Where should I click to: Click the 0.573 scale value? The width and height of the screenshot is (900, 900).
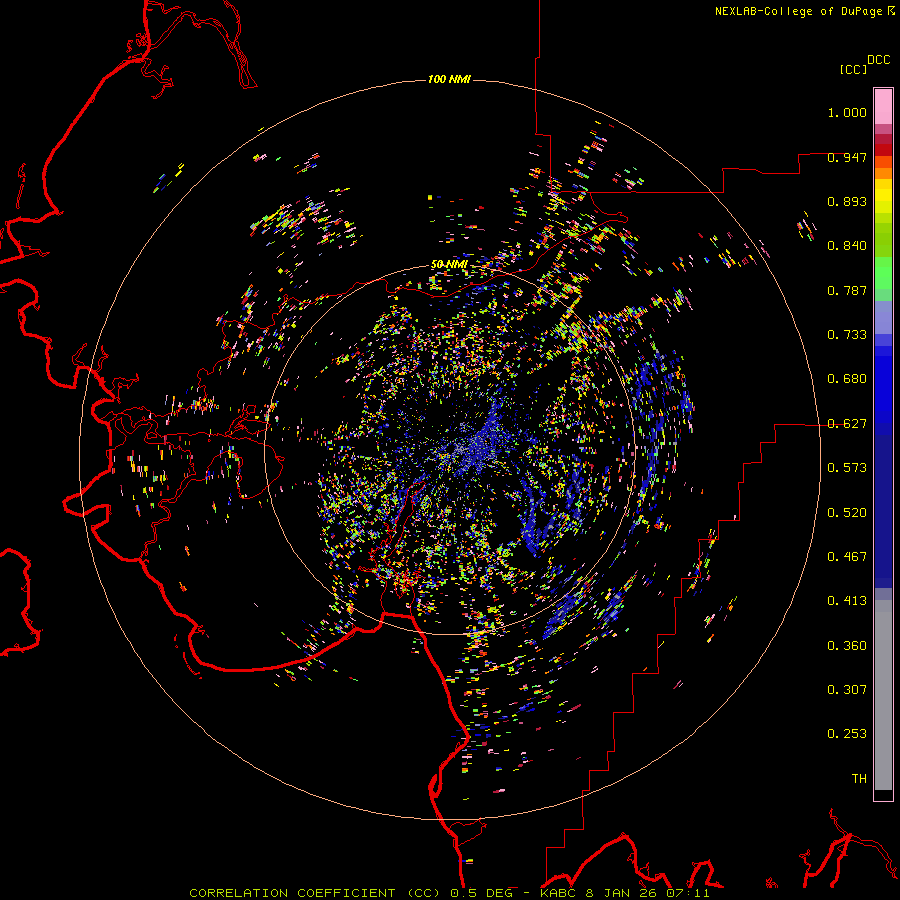tap(847, 468)
